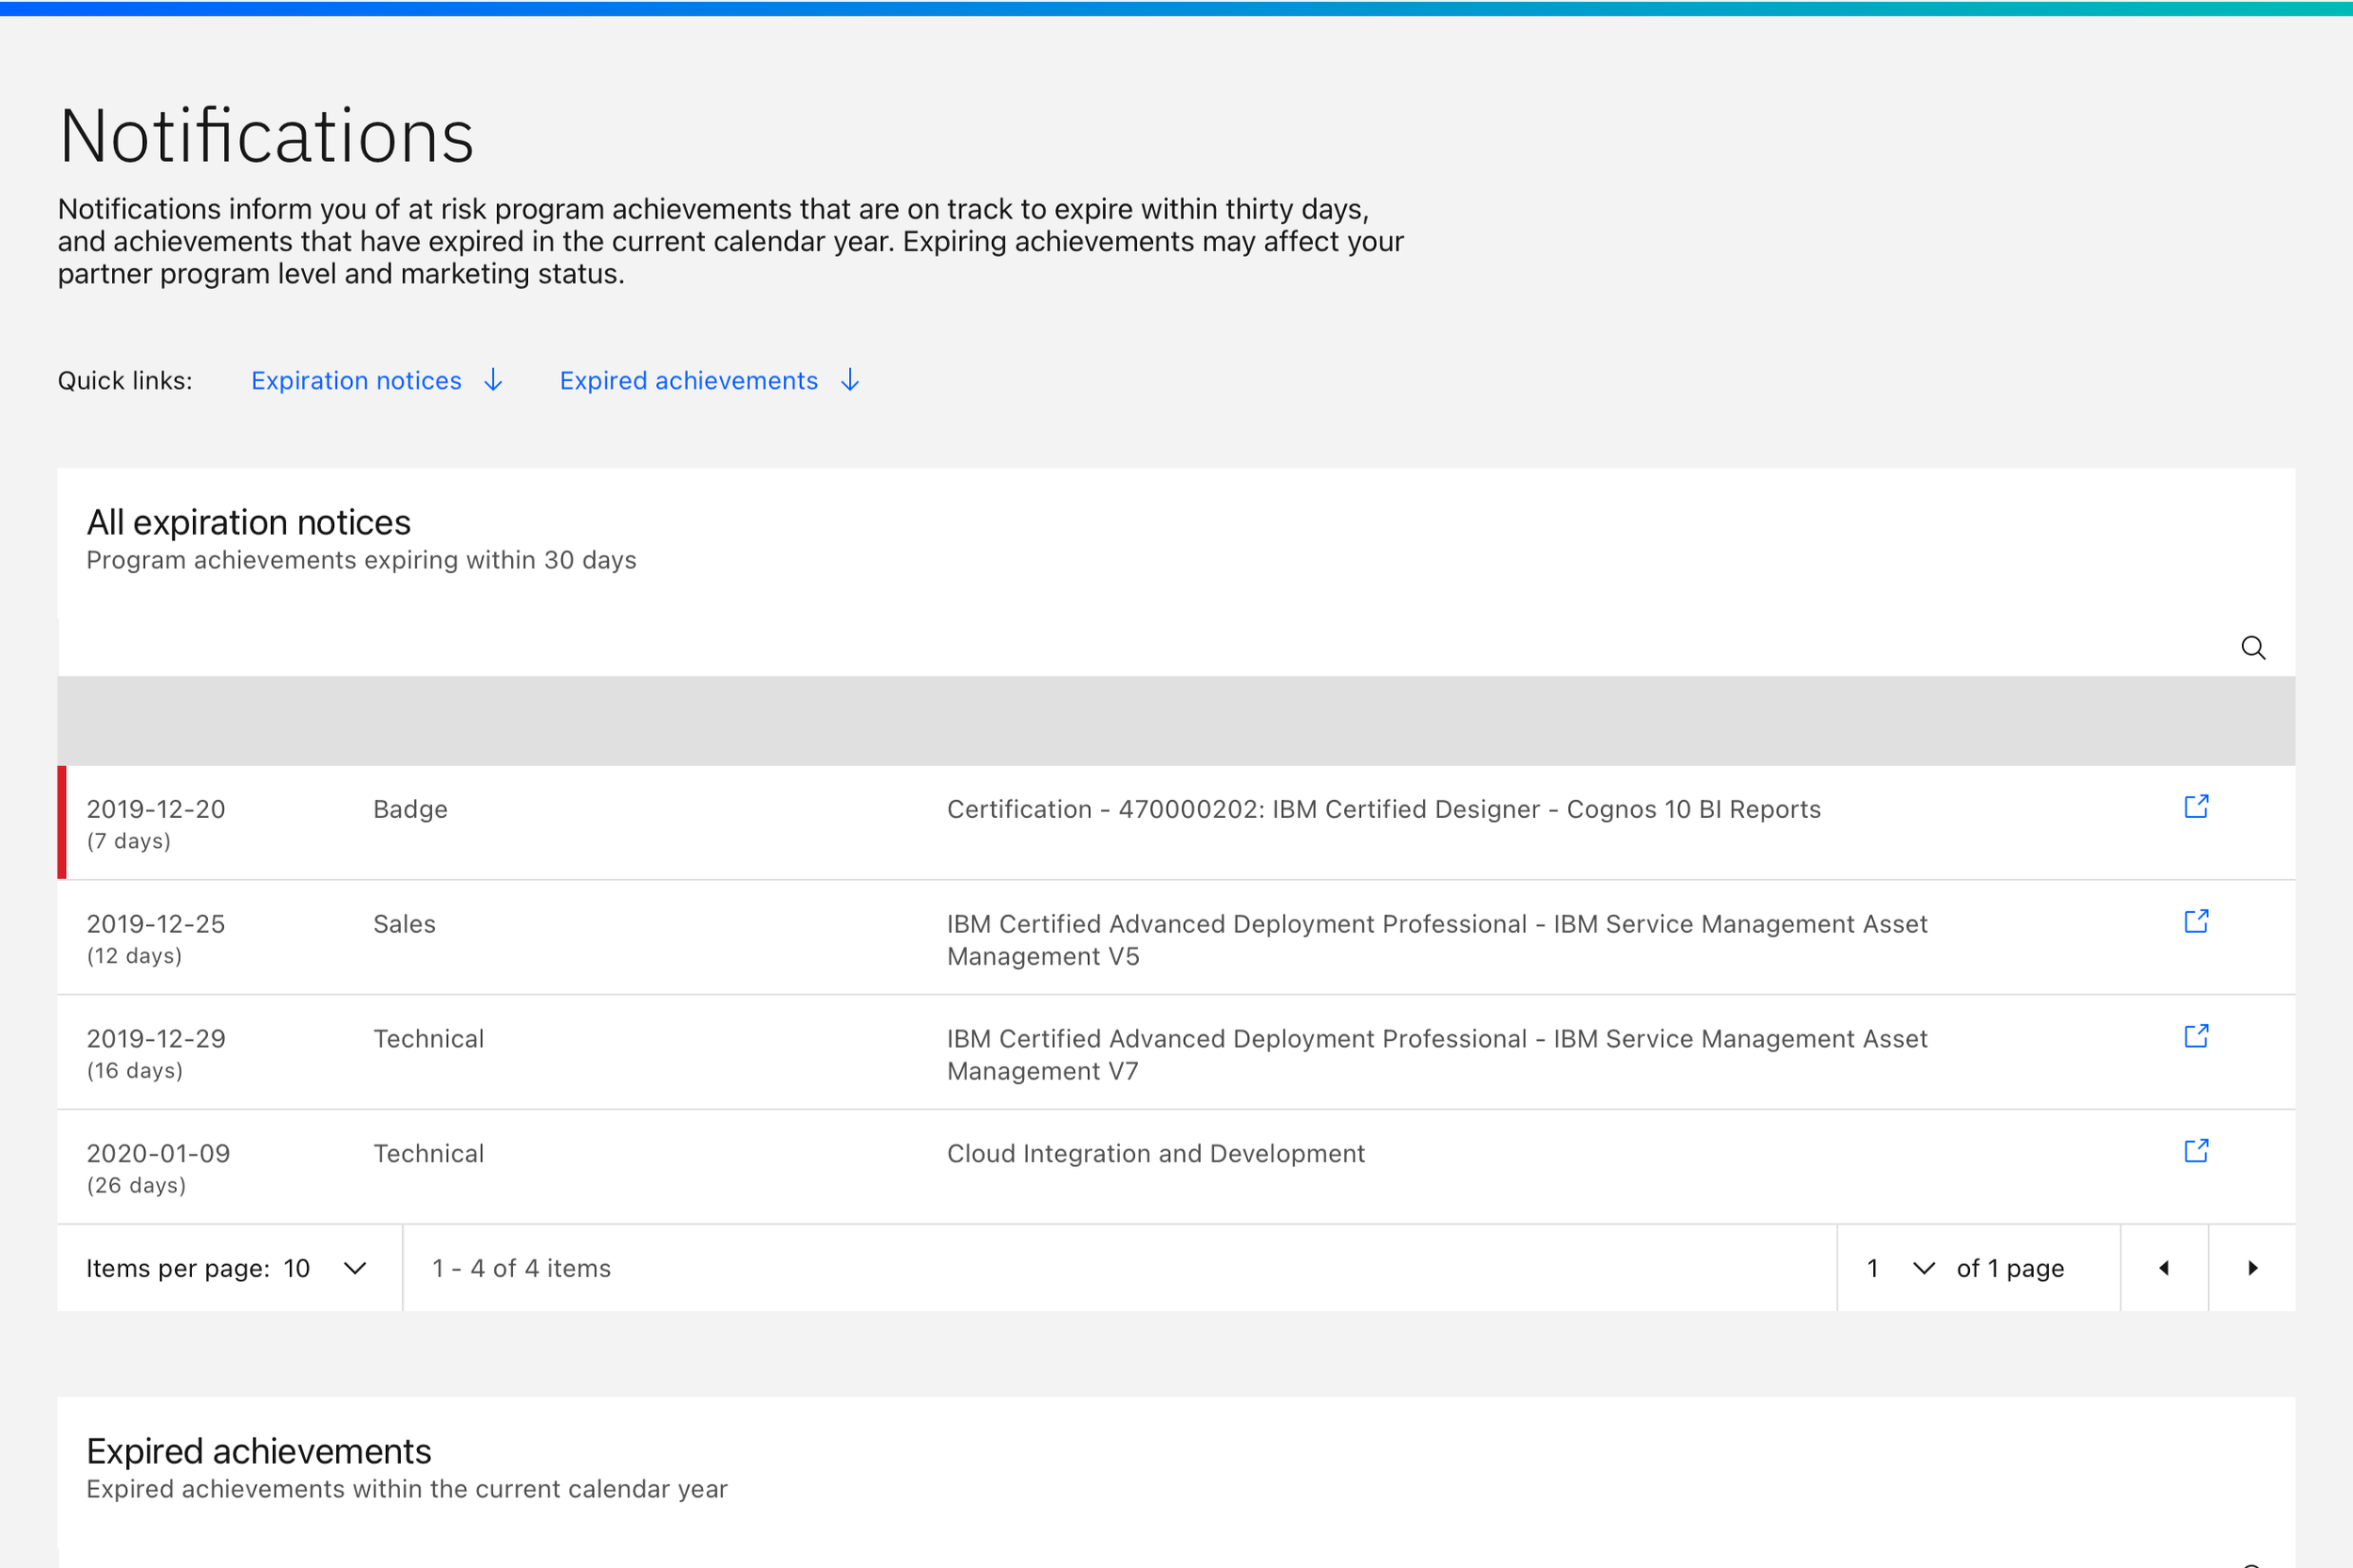Go to previous page of notices
Image resolution: width=2353 pixels, height=1568 pixels.
tap(2164, 1268)
